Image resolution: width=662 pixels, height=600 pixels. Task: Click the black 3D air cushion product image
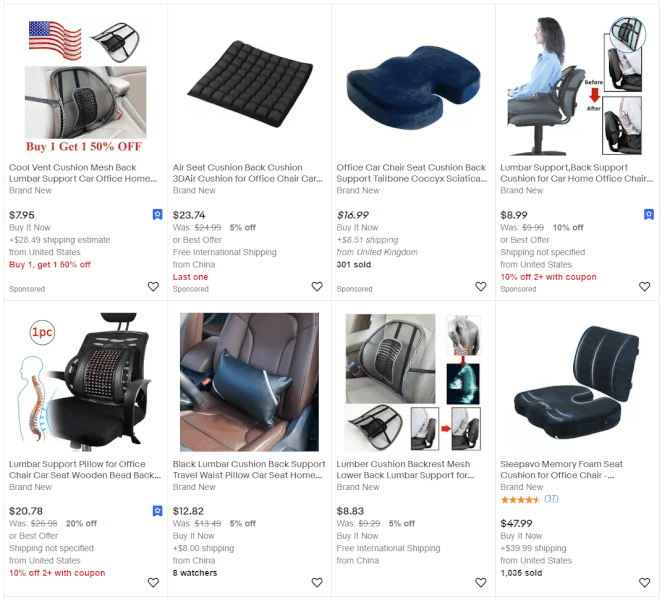click(250, 84)
